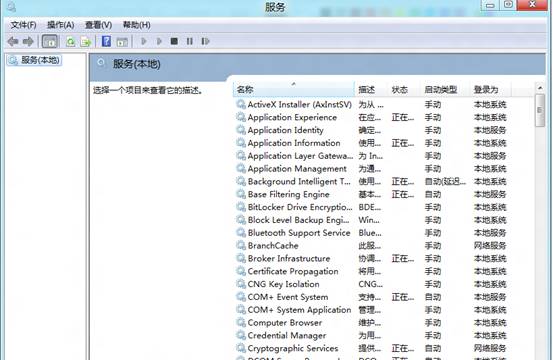The width and height of the screenshot is (553, 360).
Task: Click the Forward arrow toolbar icon
Action: point(28,42)
